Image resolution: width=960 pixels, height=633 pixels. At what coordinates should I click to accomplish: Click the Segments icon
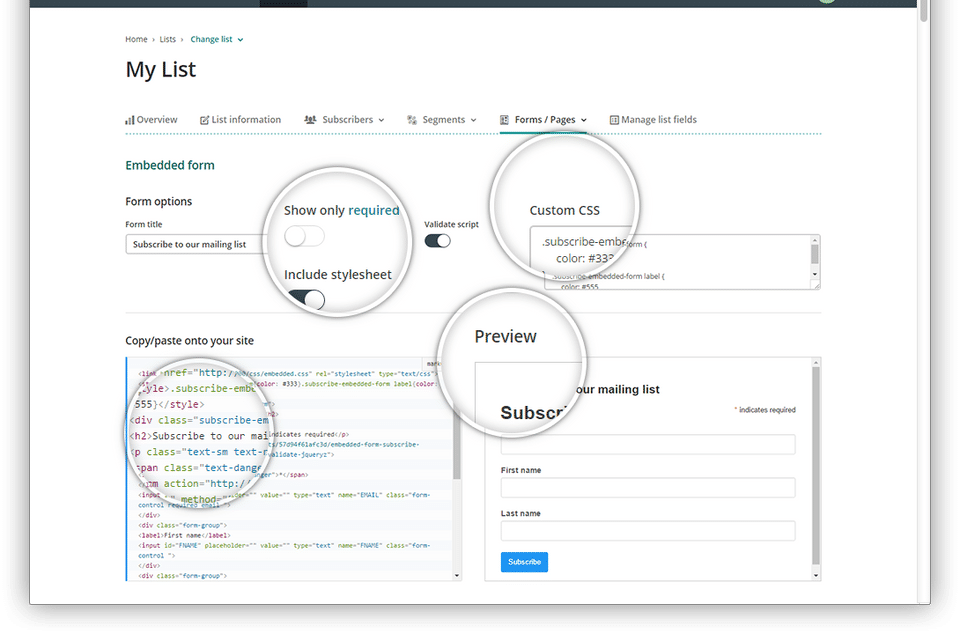412,120
